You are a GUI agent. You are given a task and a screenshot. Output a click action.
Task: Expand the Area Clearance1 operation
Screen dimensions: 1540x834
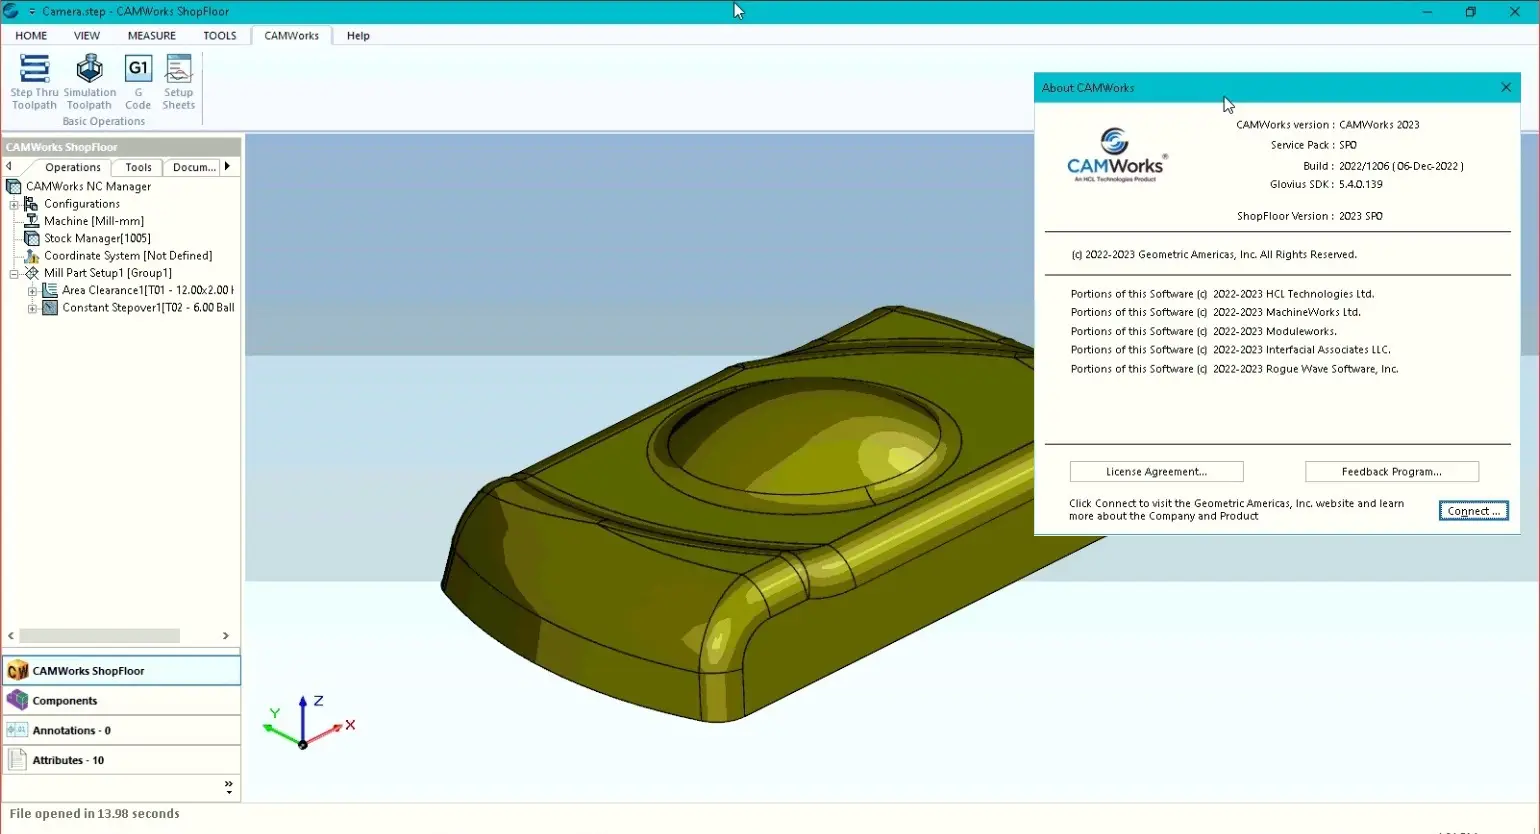(x=32, y=291)
